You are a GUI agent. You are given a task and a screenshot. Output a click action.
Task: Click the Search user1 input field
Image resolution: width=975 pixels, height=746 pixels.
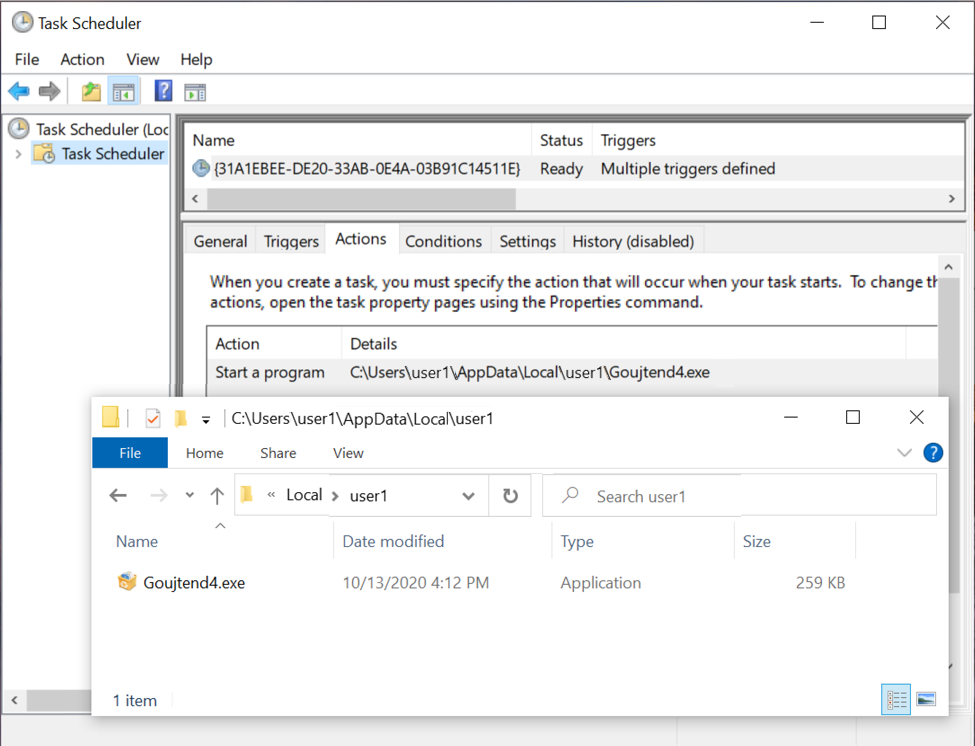(740, 496)
